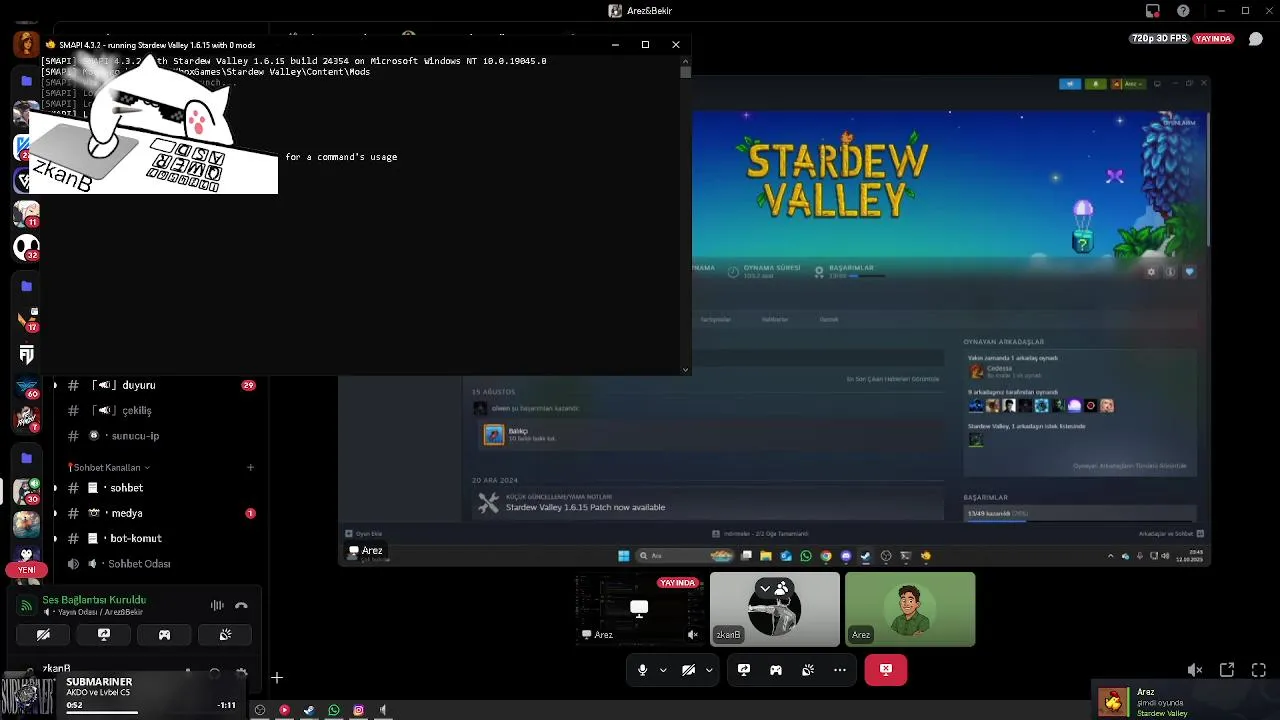Toggle noise suppression waveform icon
The width and height of the screenshot is (1280, 720).
tap(217, 605)
